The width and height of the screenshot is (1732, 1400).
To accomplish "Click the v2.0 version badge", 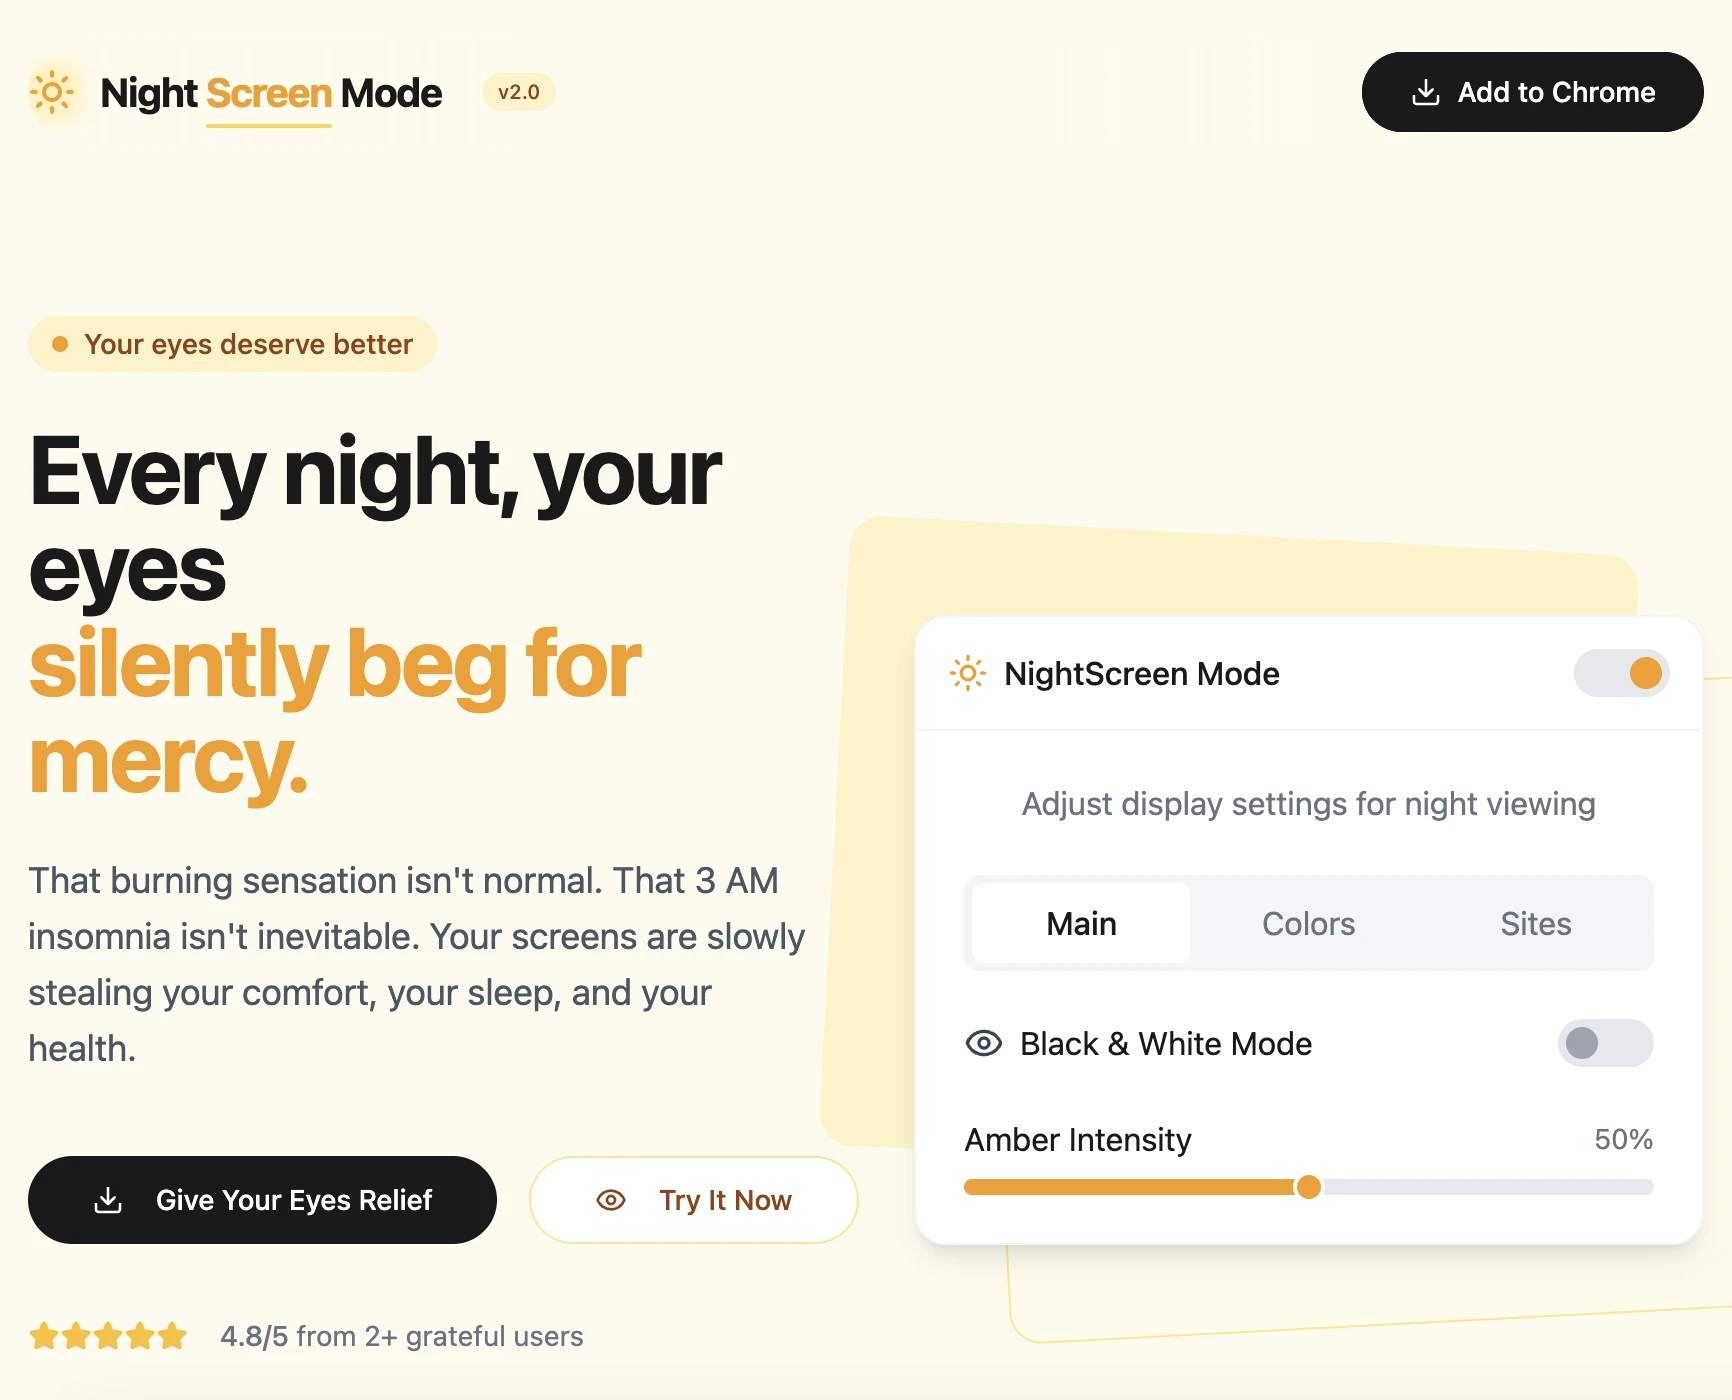I will pyautogui.click(x=518, y=92).
